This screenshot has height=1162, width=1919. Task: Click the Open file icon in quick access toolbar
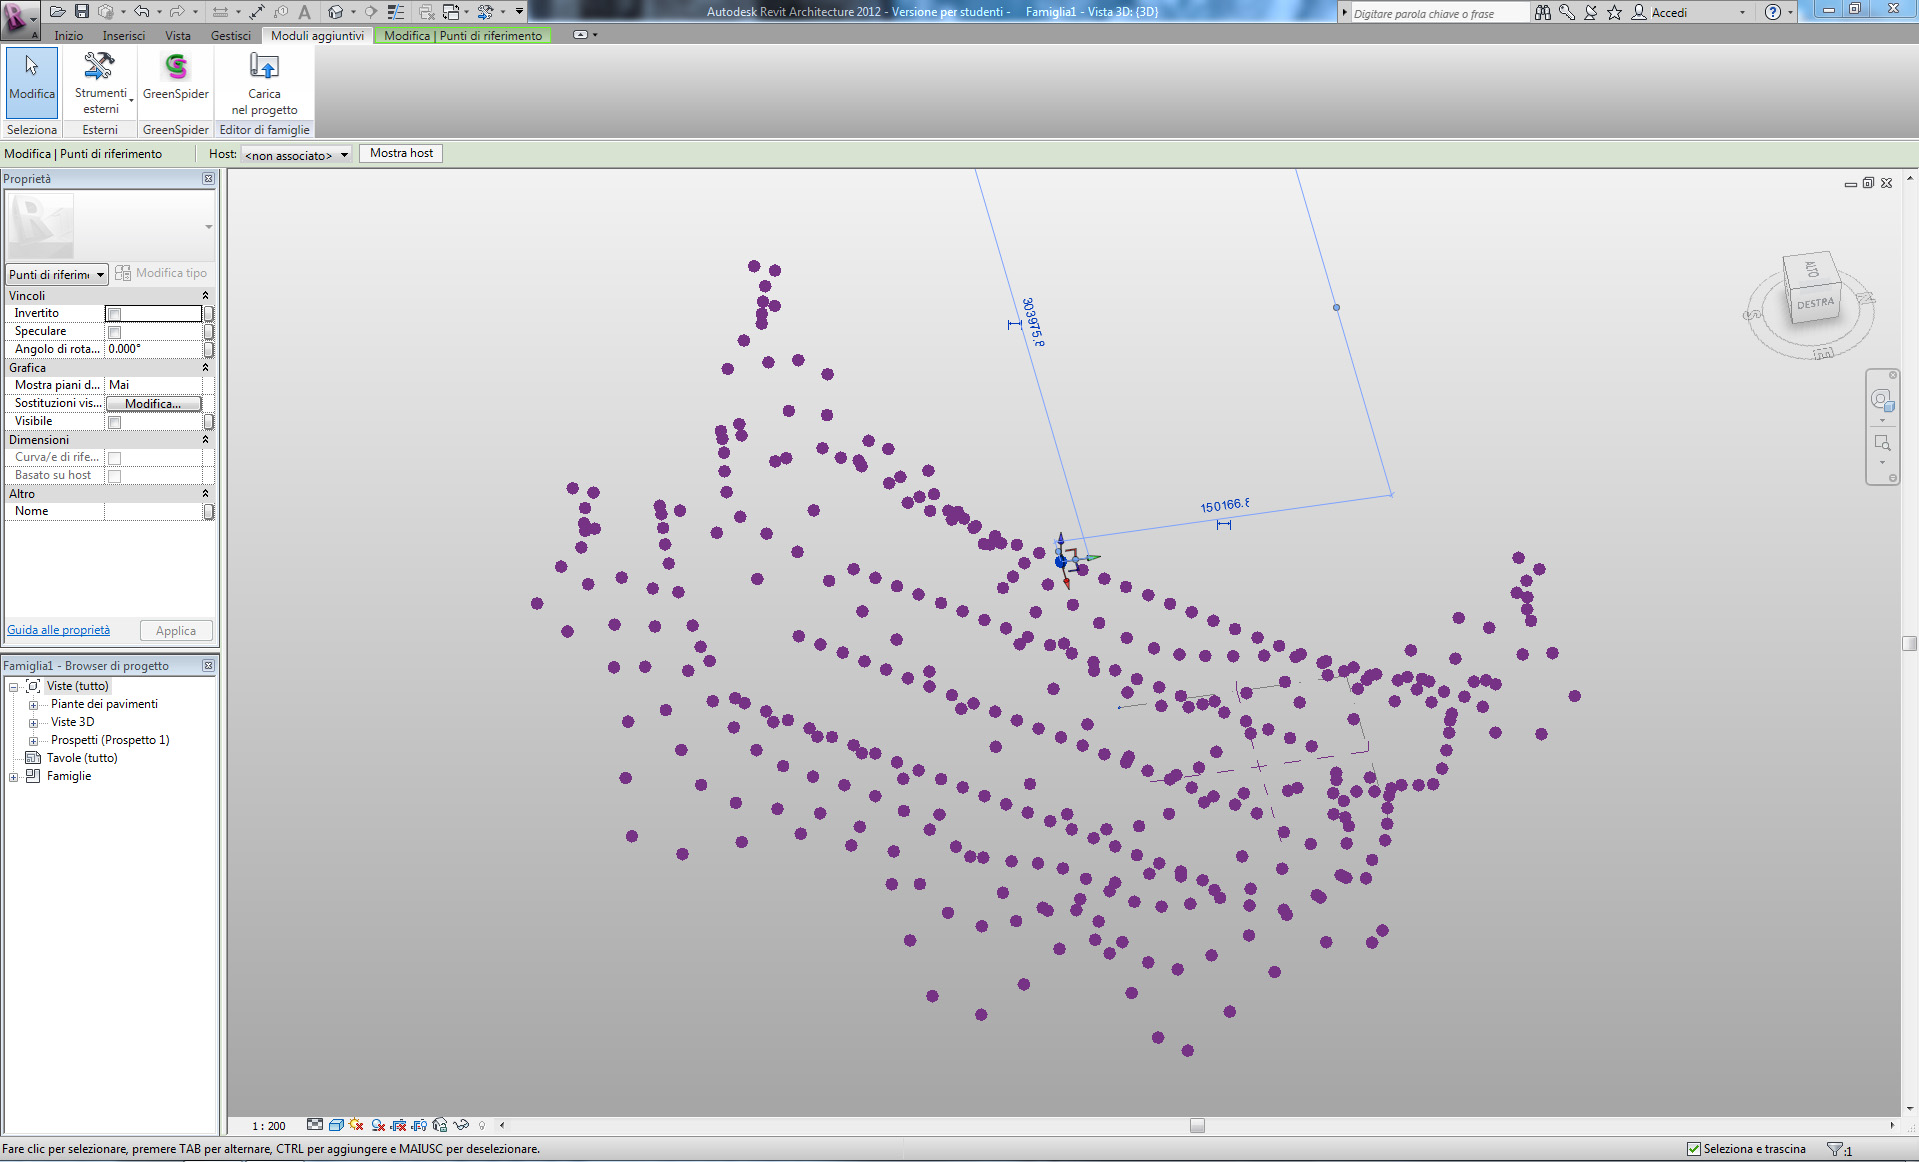pos(58,12)
